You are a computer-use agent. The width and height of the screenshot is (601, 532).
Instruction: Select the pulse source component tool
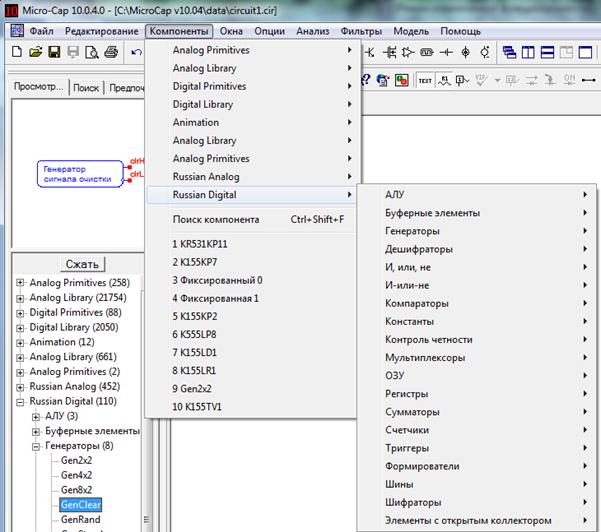pyautogui.click(x=427, y=52)
